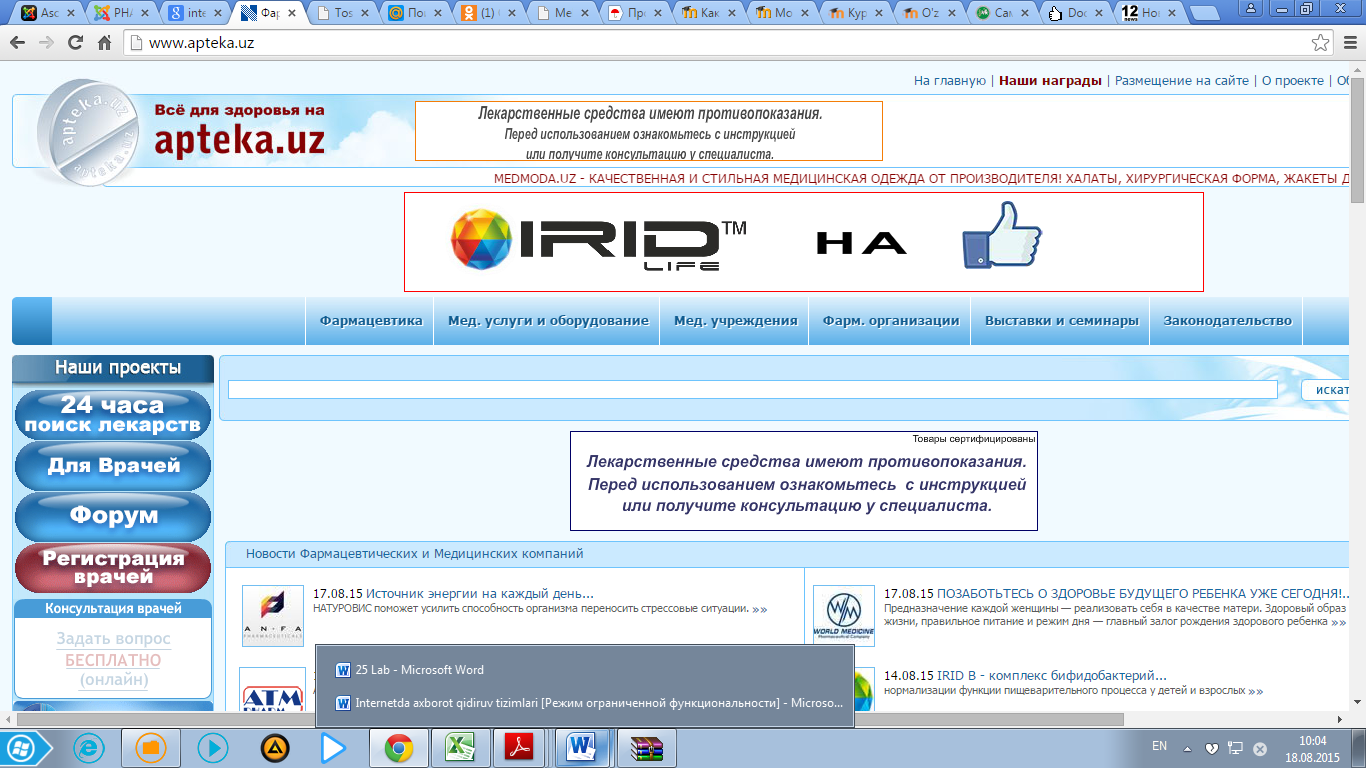Click the Для Врачей button
Image resolution: width=1366 pixels, height=768 pixels.
[x=113, y=466]
